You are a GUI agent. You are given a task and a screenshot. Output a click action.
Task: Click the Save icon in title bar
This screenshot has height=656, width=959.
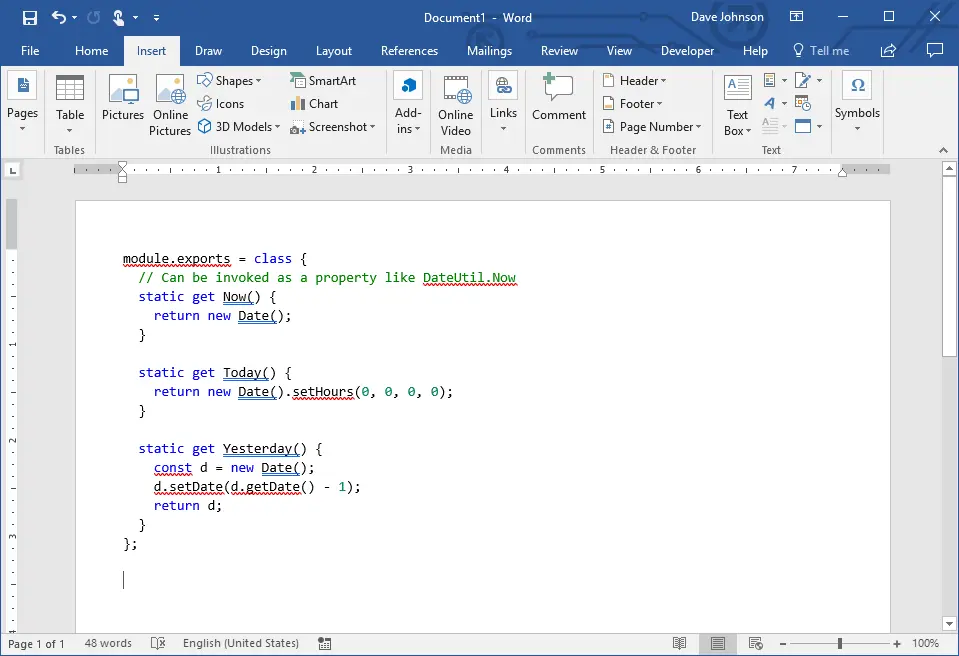point(29,18)
